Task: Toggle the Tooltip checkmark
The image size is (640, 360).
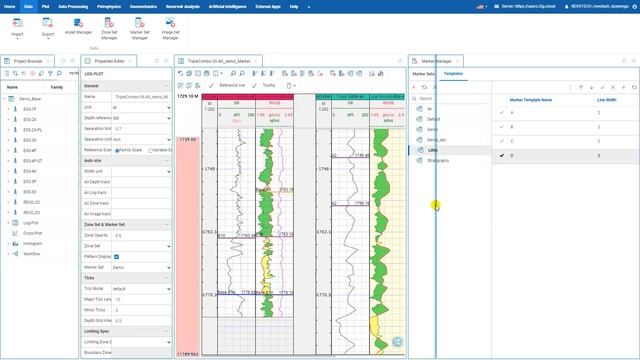Action: point(254,85)
